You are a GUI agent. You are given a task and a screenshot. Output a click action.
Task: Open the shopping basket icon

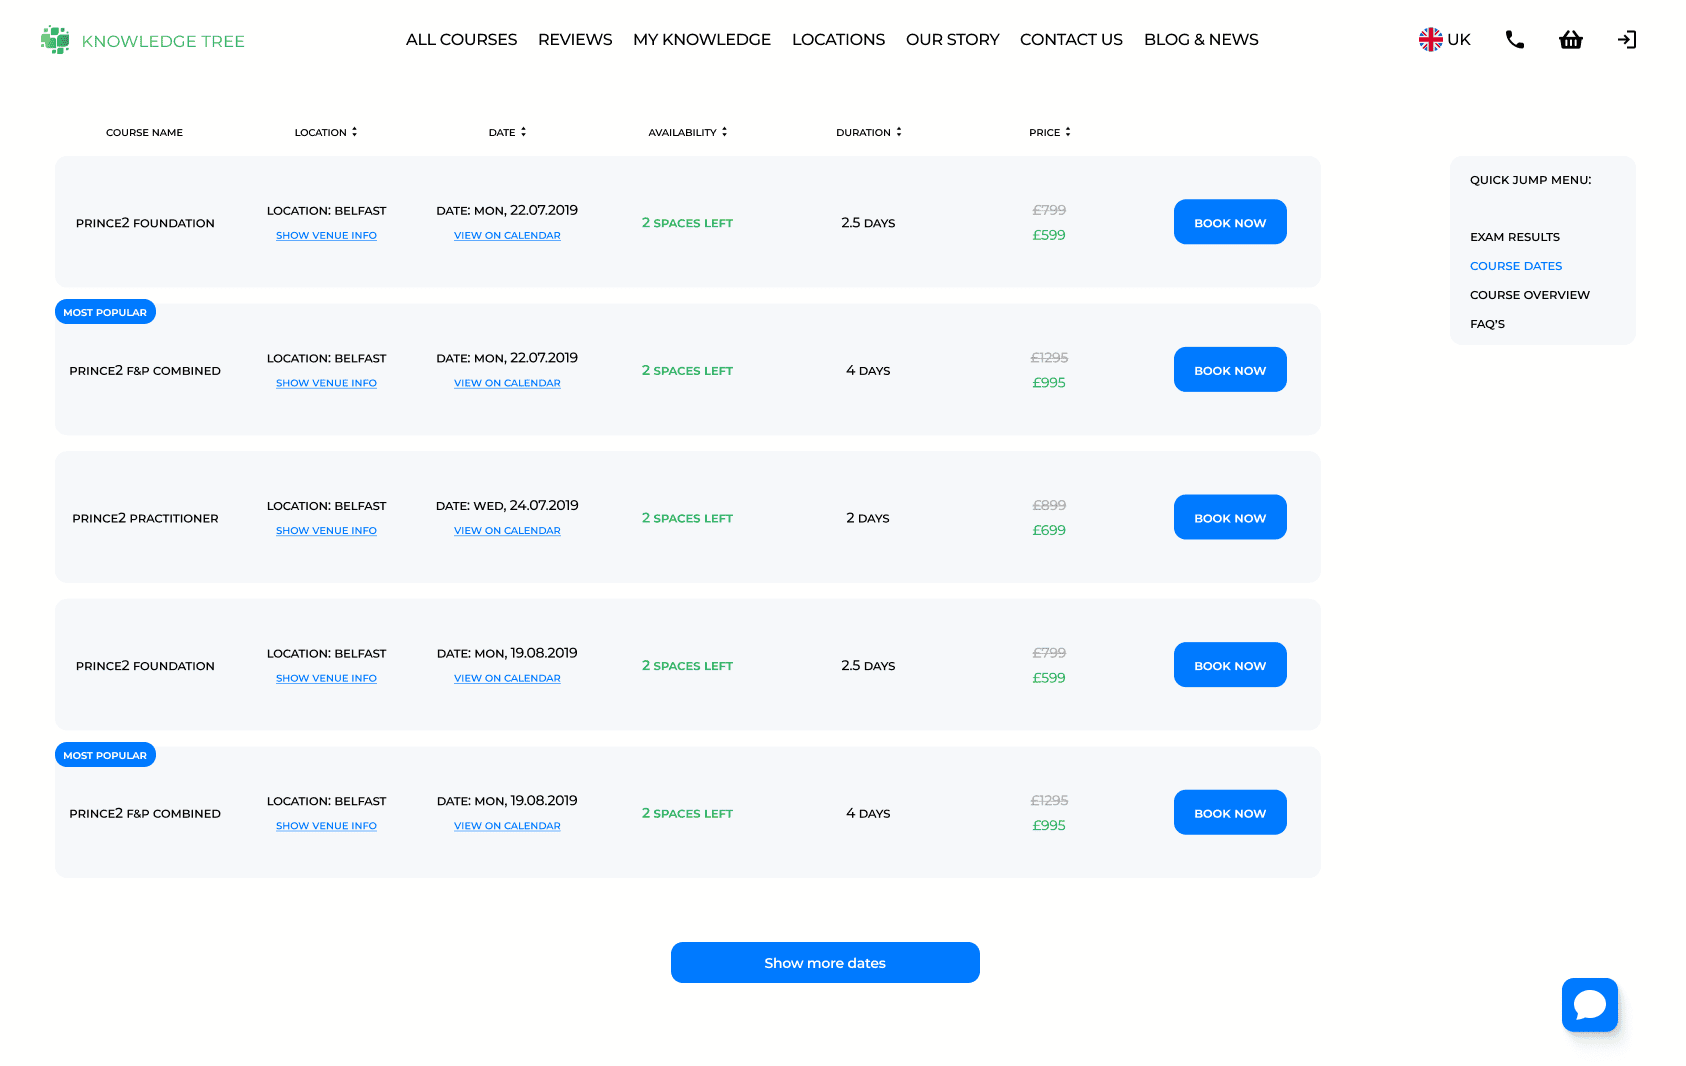[x=1571, y=40]
